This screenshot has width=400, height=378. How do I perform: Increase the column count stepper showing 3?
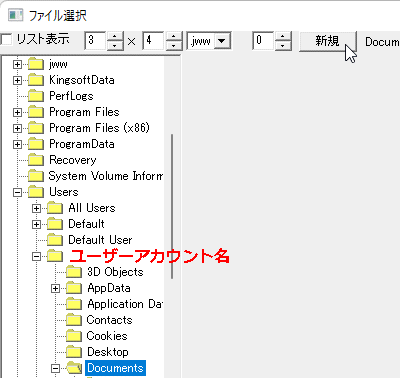pyautogui.click(x=115, y=37)
